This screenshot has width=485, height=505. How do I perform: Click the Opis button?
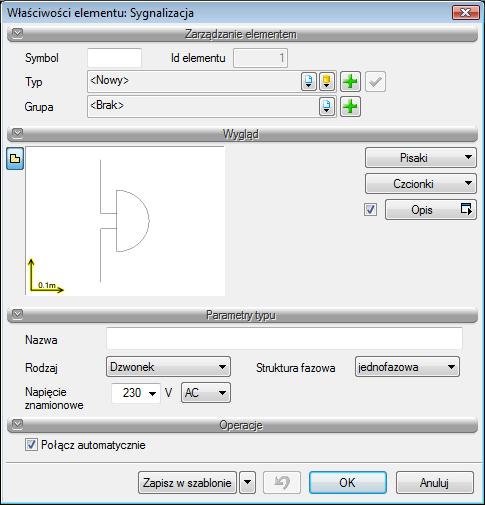(x=431, y=210)
